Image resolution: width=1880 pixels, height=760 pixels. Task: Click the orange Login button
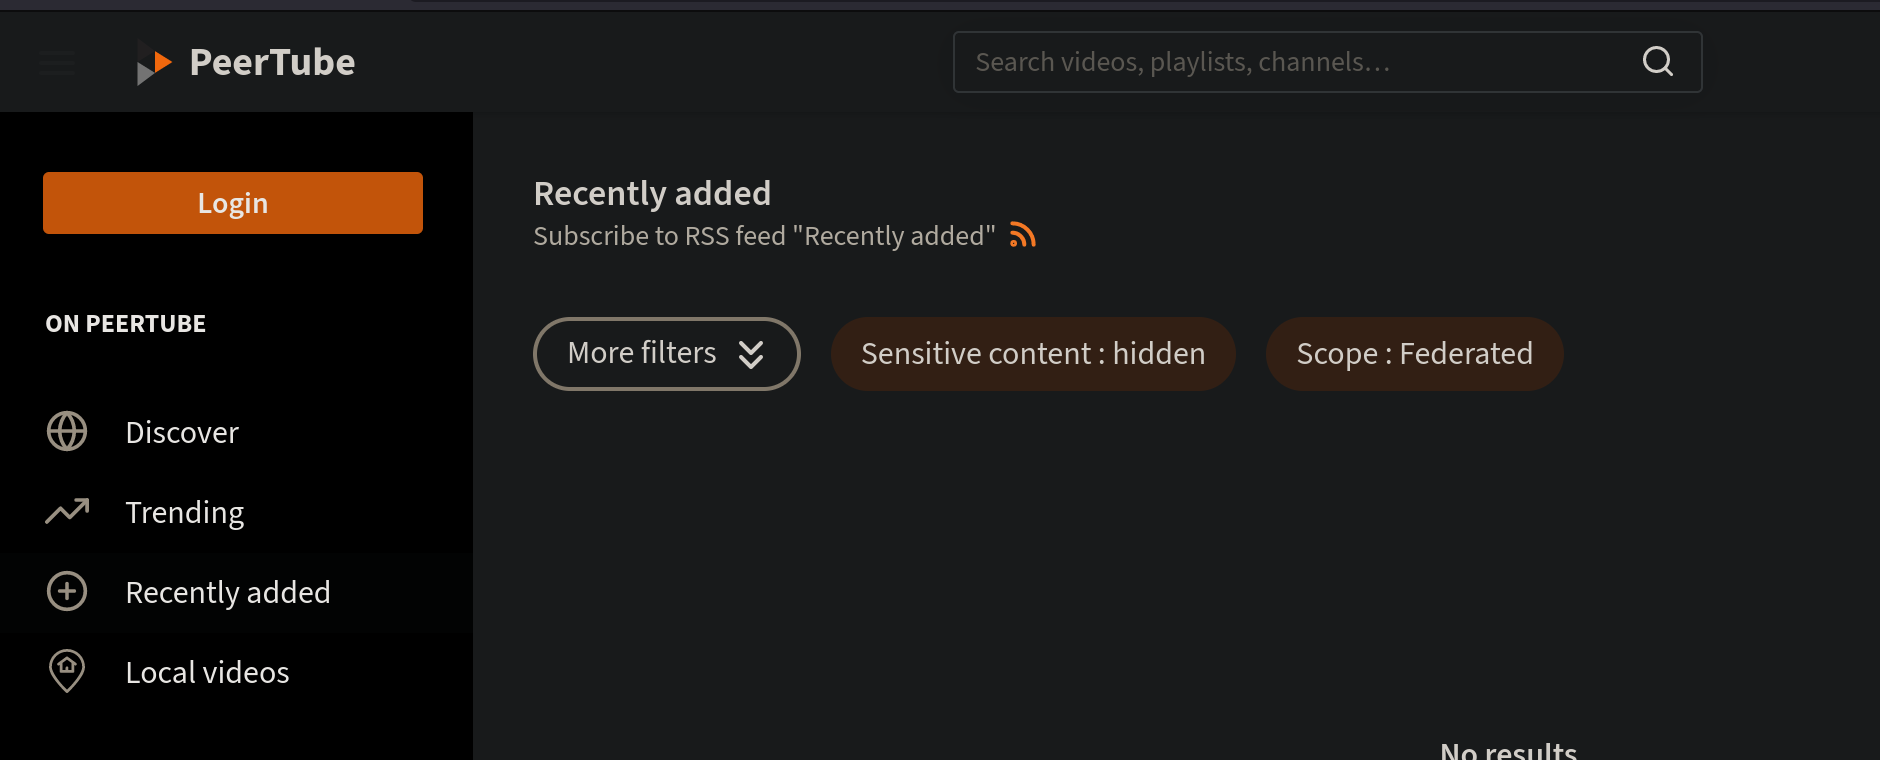coord(233,203)
